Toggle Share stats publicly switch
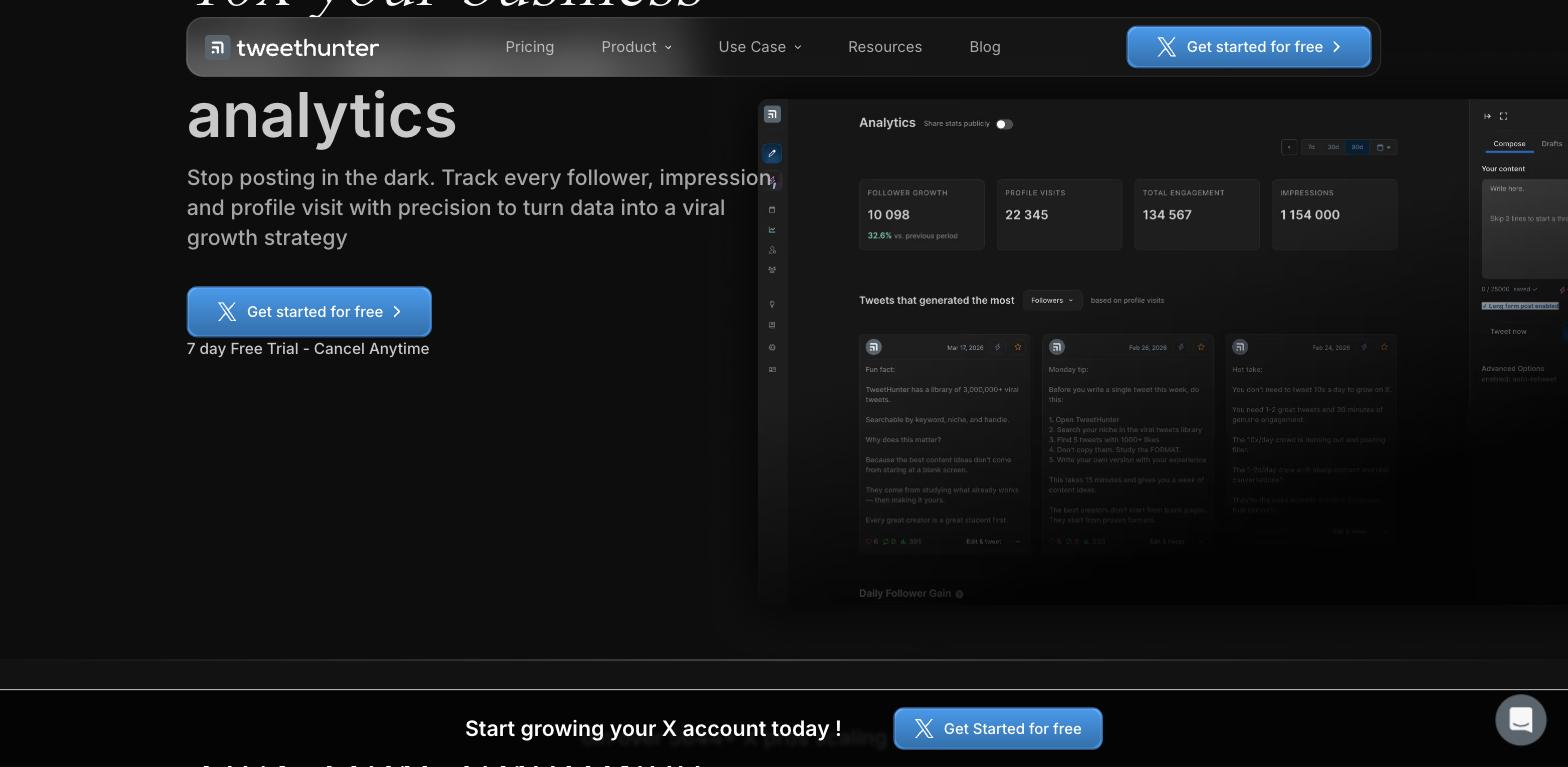The image size is (1568, 767). pos(1004,124)
